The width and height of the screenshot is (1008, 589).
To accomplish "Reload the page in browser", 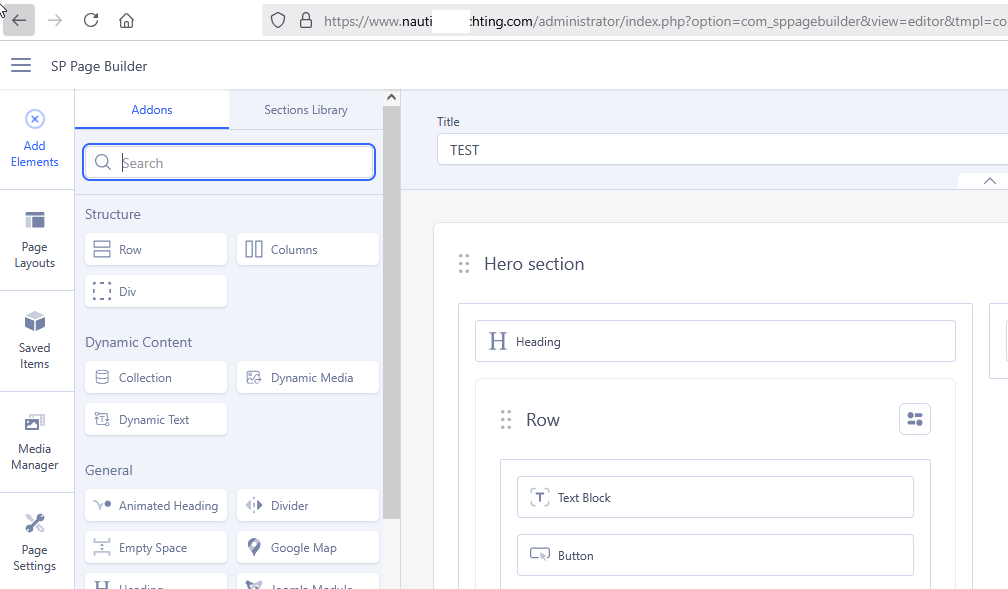I will 91,20.
